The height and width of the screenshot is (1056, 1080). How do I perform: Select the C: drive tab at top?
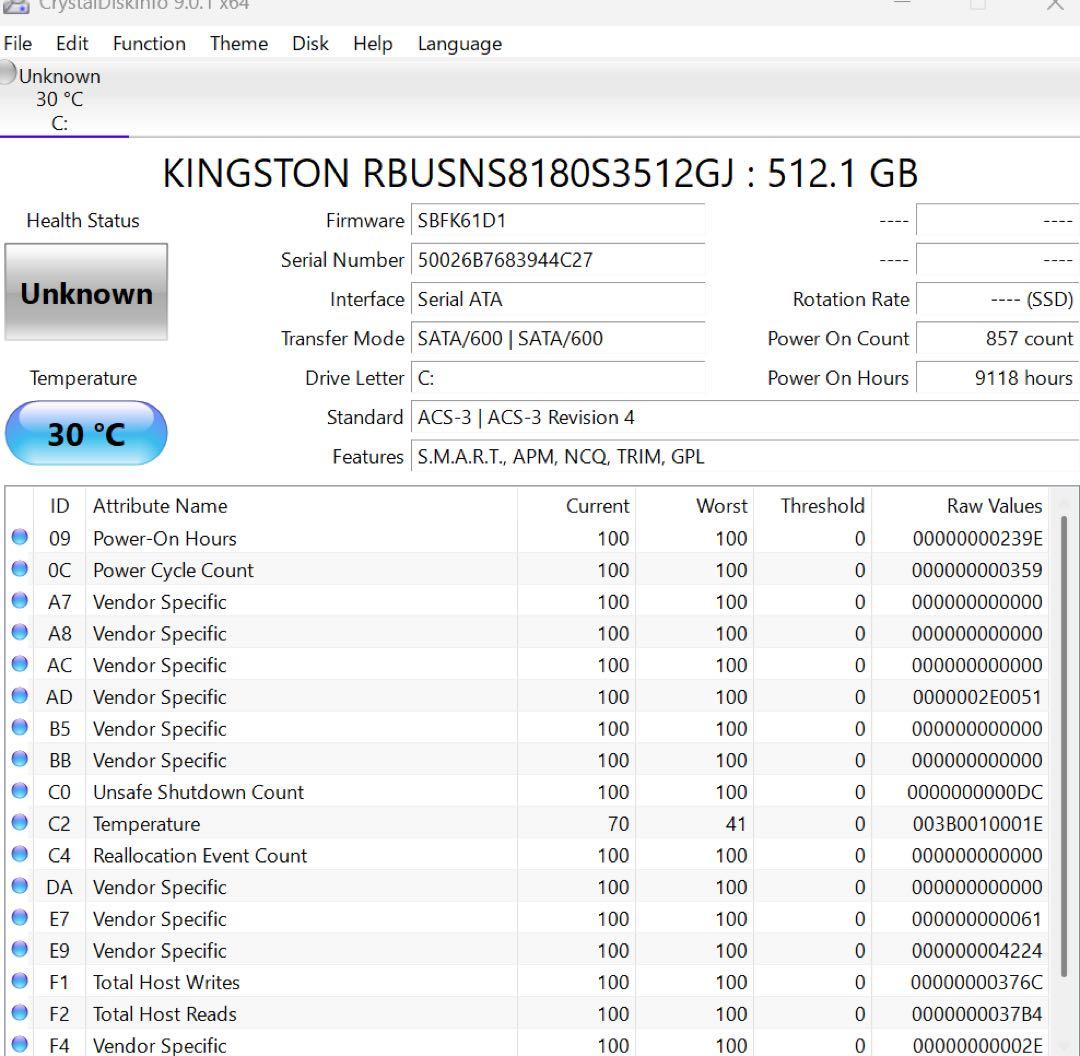tap(60, 100)
